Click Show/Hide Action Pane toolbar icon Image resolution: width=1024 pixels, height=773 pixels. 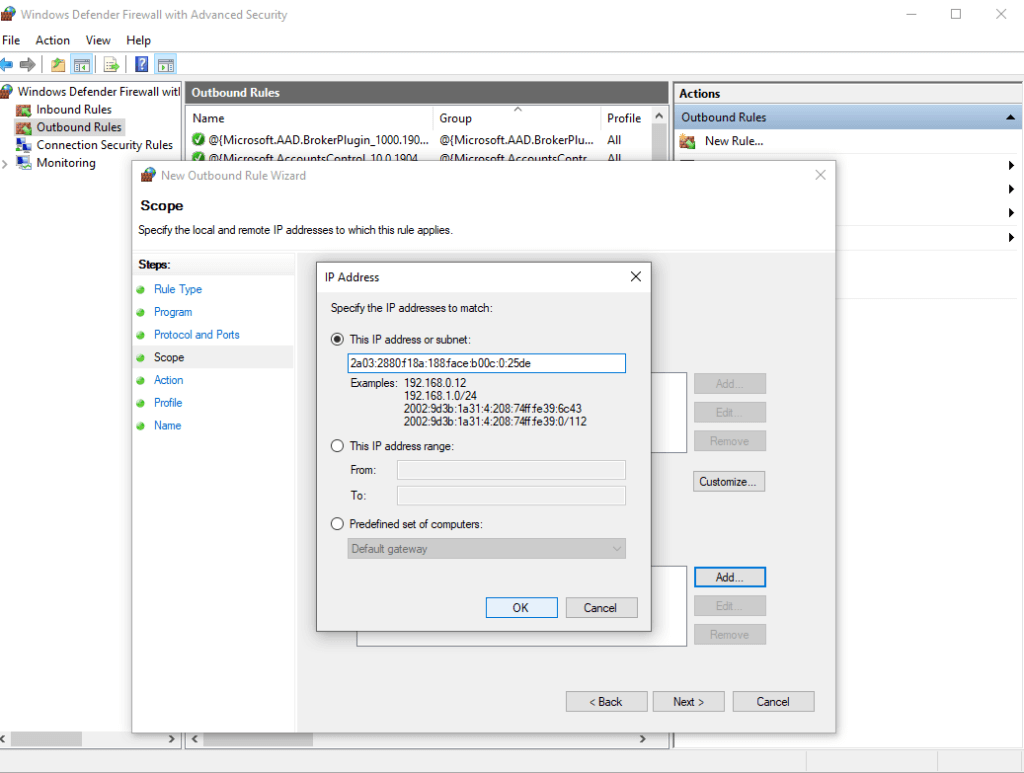166,65
